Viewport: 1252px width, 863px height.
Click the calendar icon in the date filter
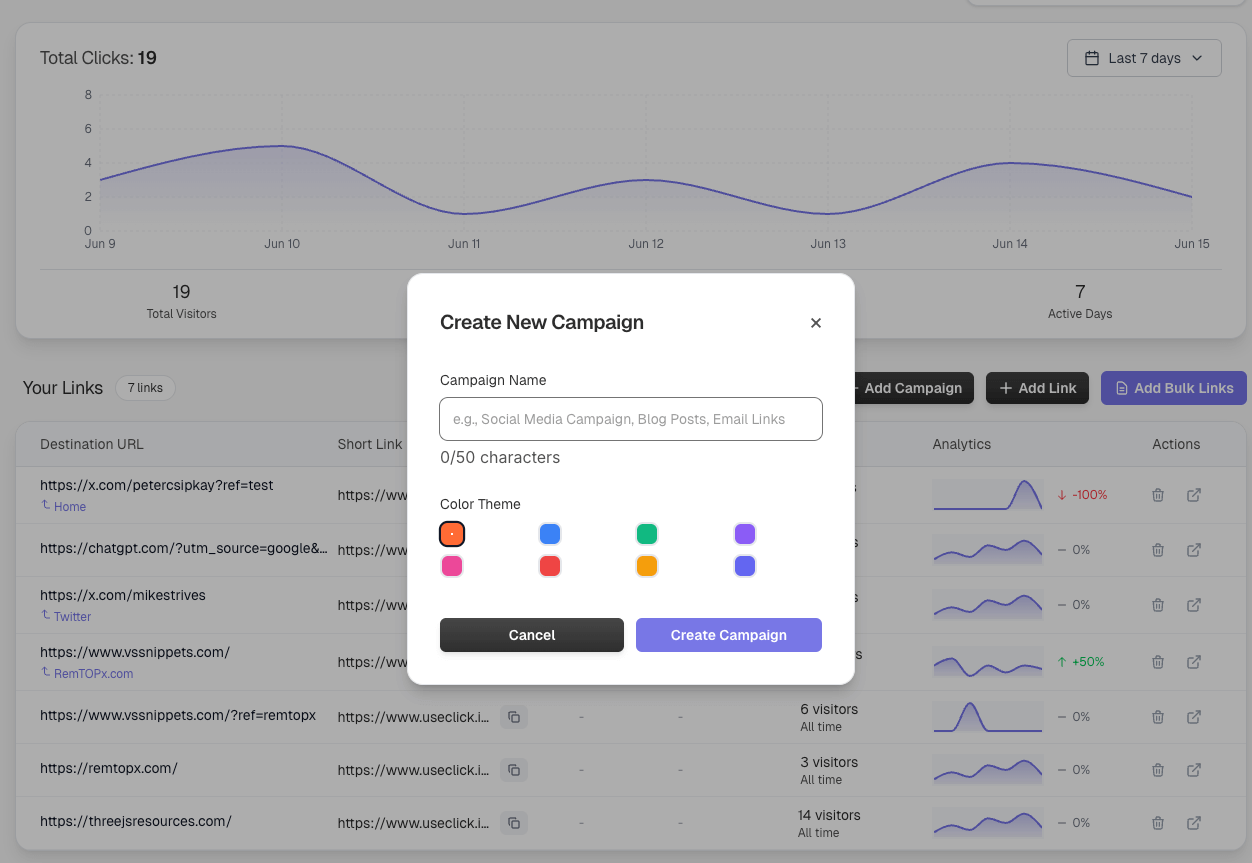pyautogui.click(x=1093, y=58)
